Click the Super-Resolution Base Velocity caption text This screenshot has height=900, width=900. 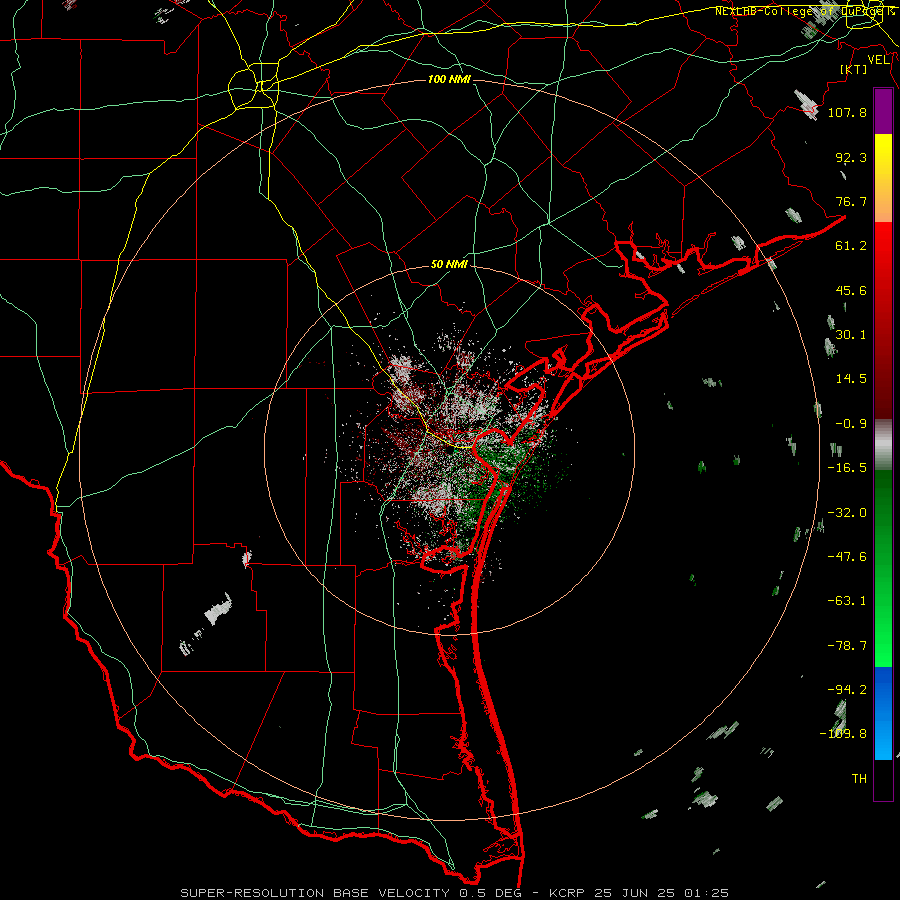click(455, 893)
